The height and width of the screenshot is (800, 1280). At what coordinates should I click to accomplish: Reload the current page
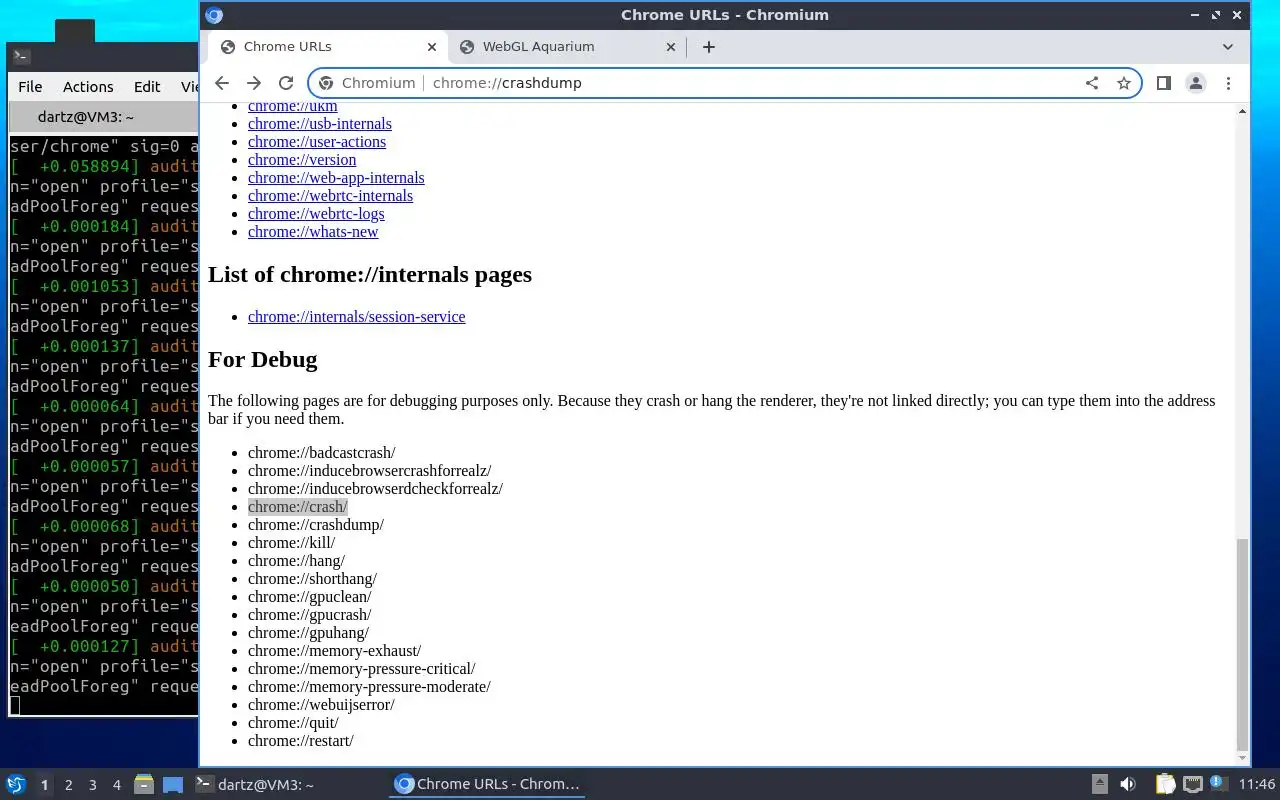(286, 83)
